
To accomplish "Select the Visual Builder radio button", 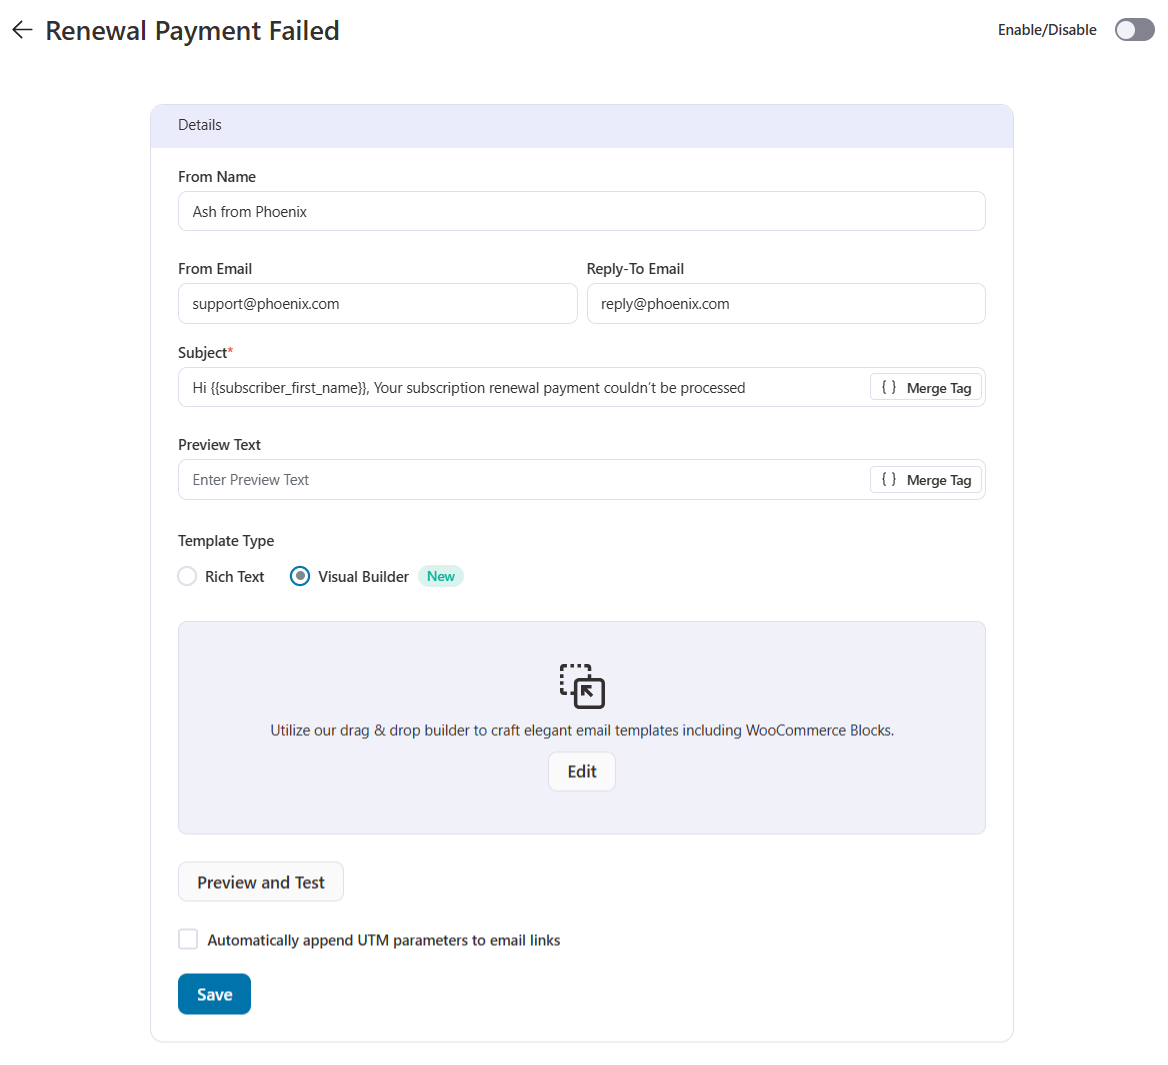I will tap(300, 576).
